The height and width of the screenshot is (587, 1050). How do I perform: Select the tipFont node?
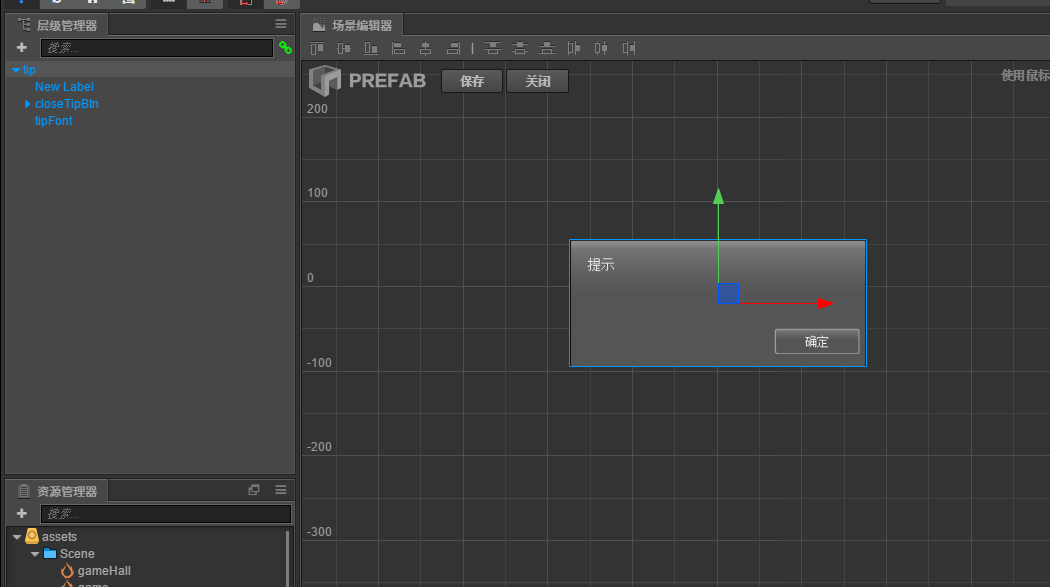(54, 120)
